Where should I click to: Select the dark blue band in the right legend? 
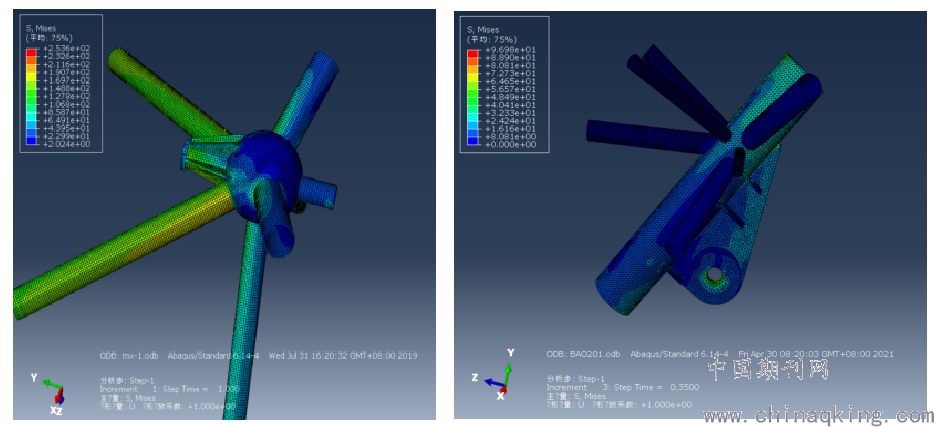point(472,141)
